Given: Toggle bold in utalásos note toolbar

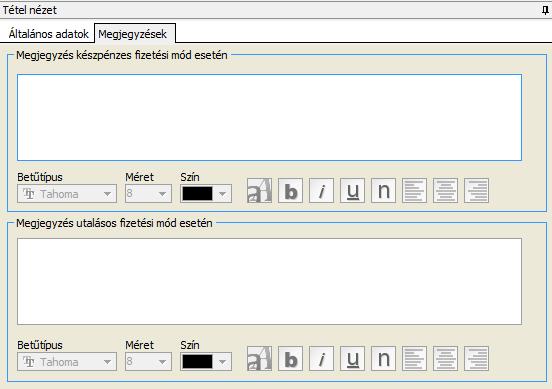Looking at the screenshot, I should (x=290, y=358).
